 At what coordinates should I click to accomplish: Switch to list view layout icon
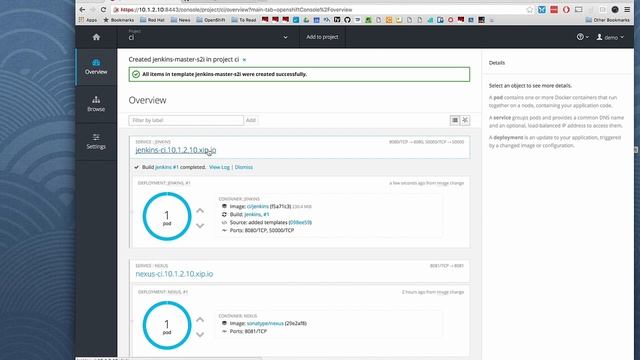(454, 120)
